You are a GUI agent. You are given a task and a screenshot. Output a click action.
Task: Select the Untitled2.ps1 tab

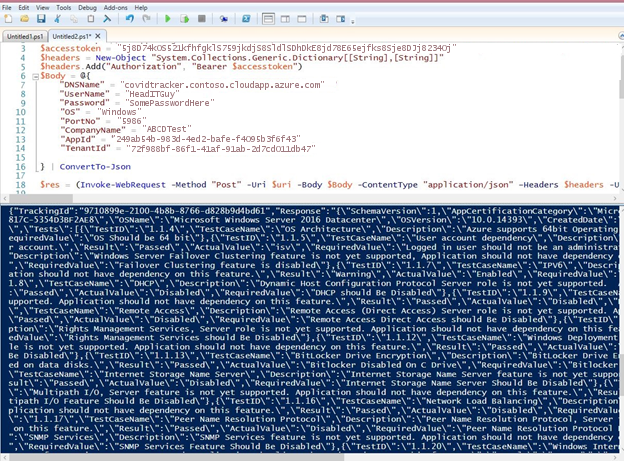pos(72,36)
